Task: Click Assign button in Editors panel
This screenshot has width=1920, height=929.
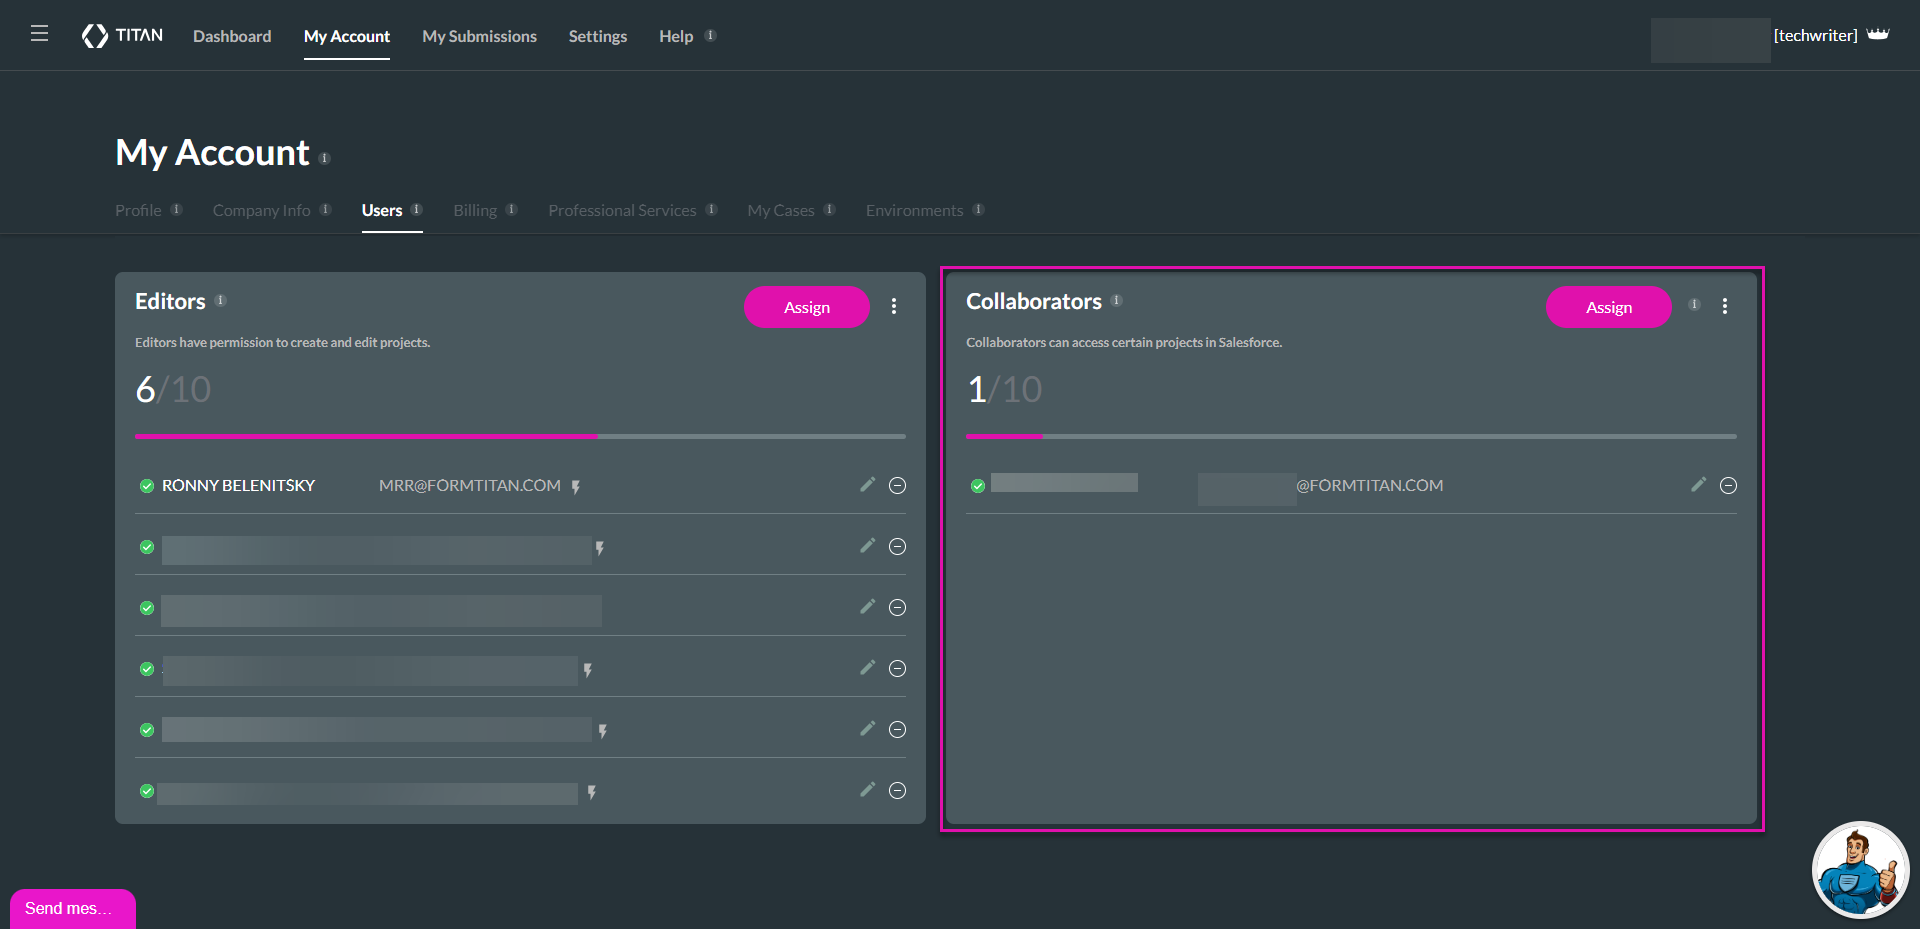Action: (x=807, y=307)
